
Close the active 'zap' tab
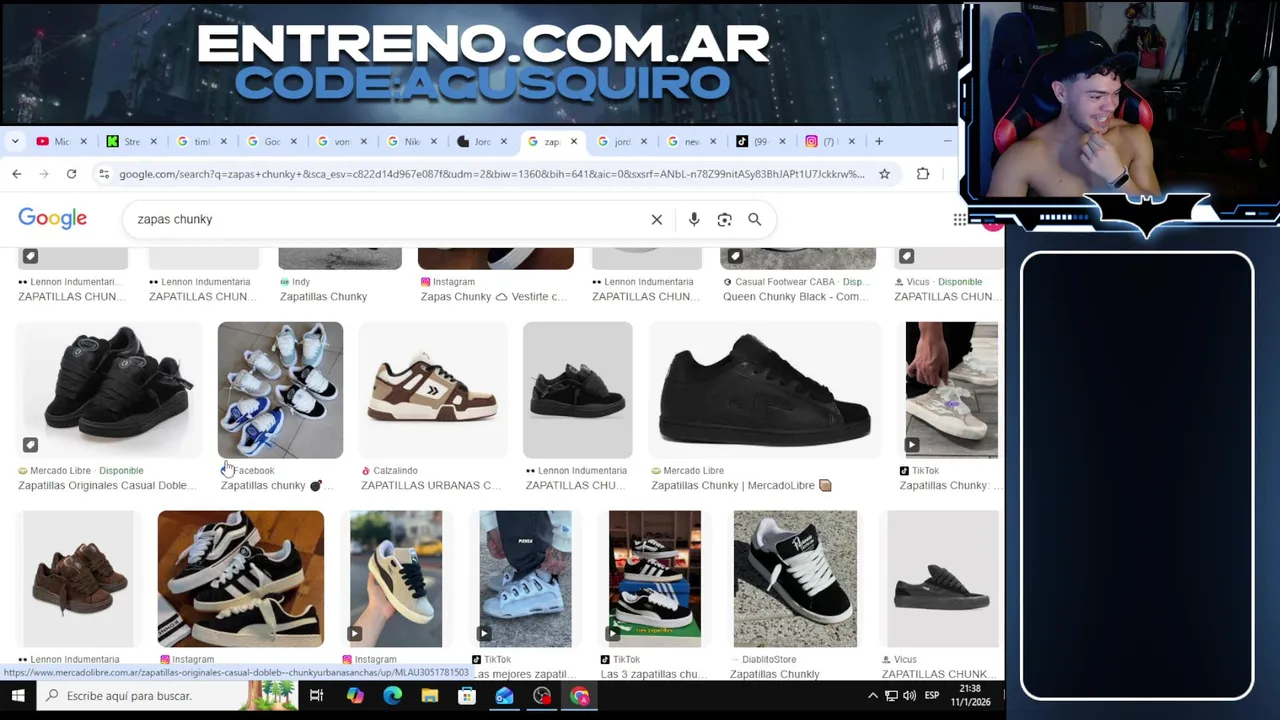573,141
